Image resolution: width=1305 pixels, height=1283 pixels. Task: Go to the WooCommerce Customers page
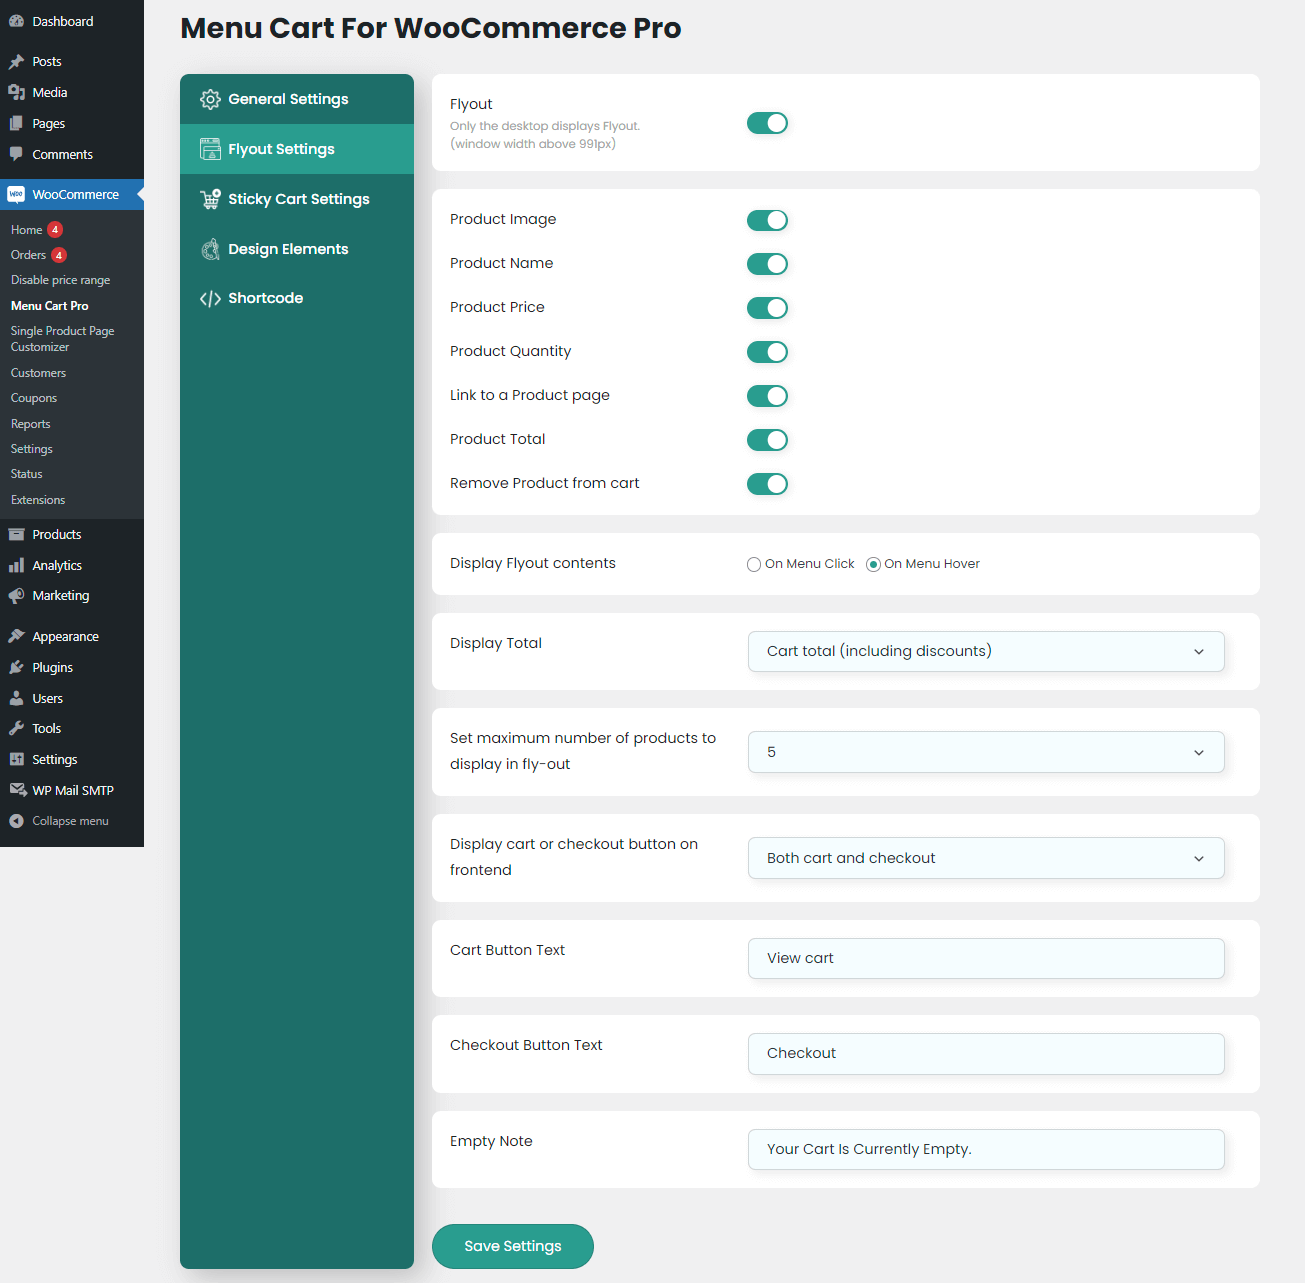tap(39, 373)
